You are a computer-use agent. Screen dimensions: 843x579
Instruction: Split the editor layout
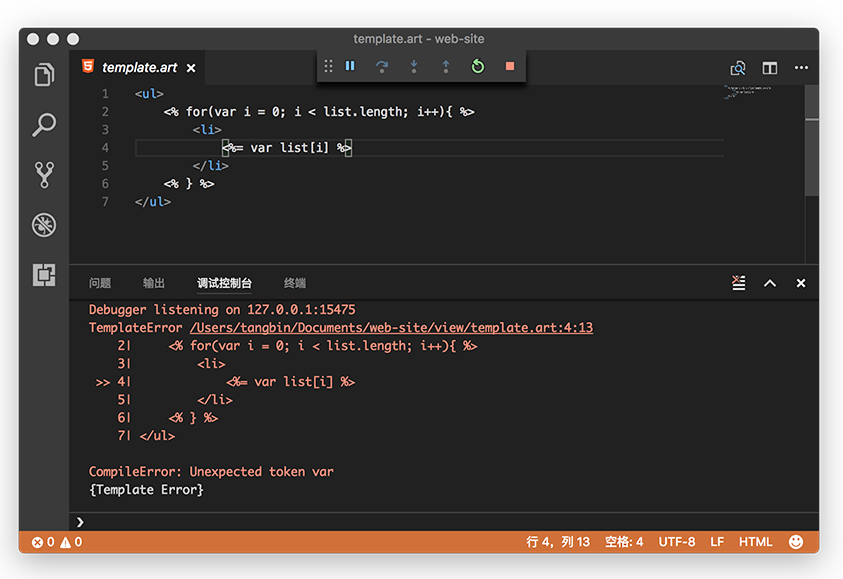tap(770, 68)
